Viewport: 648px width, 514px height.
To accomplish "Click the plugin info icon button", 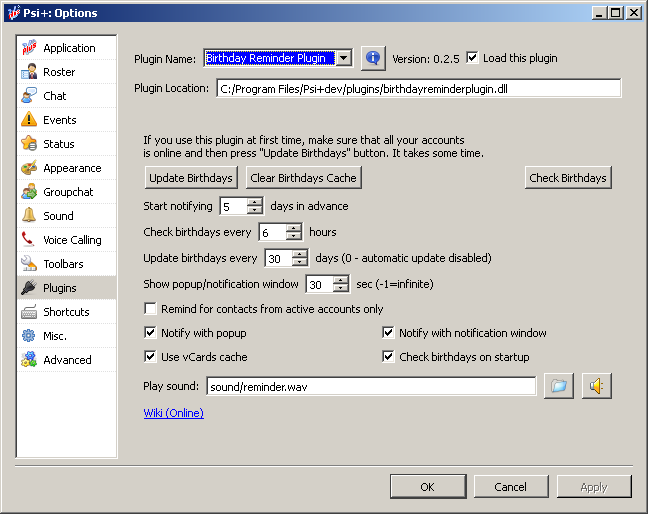I will (x=373, y=58).
